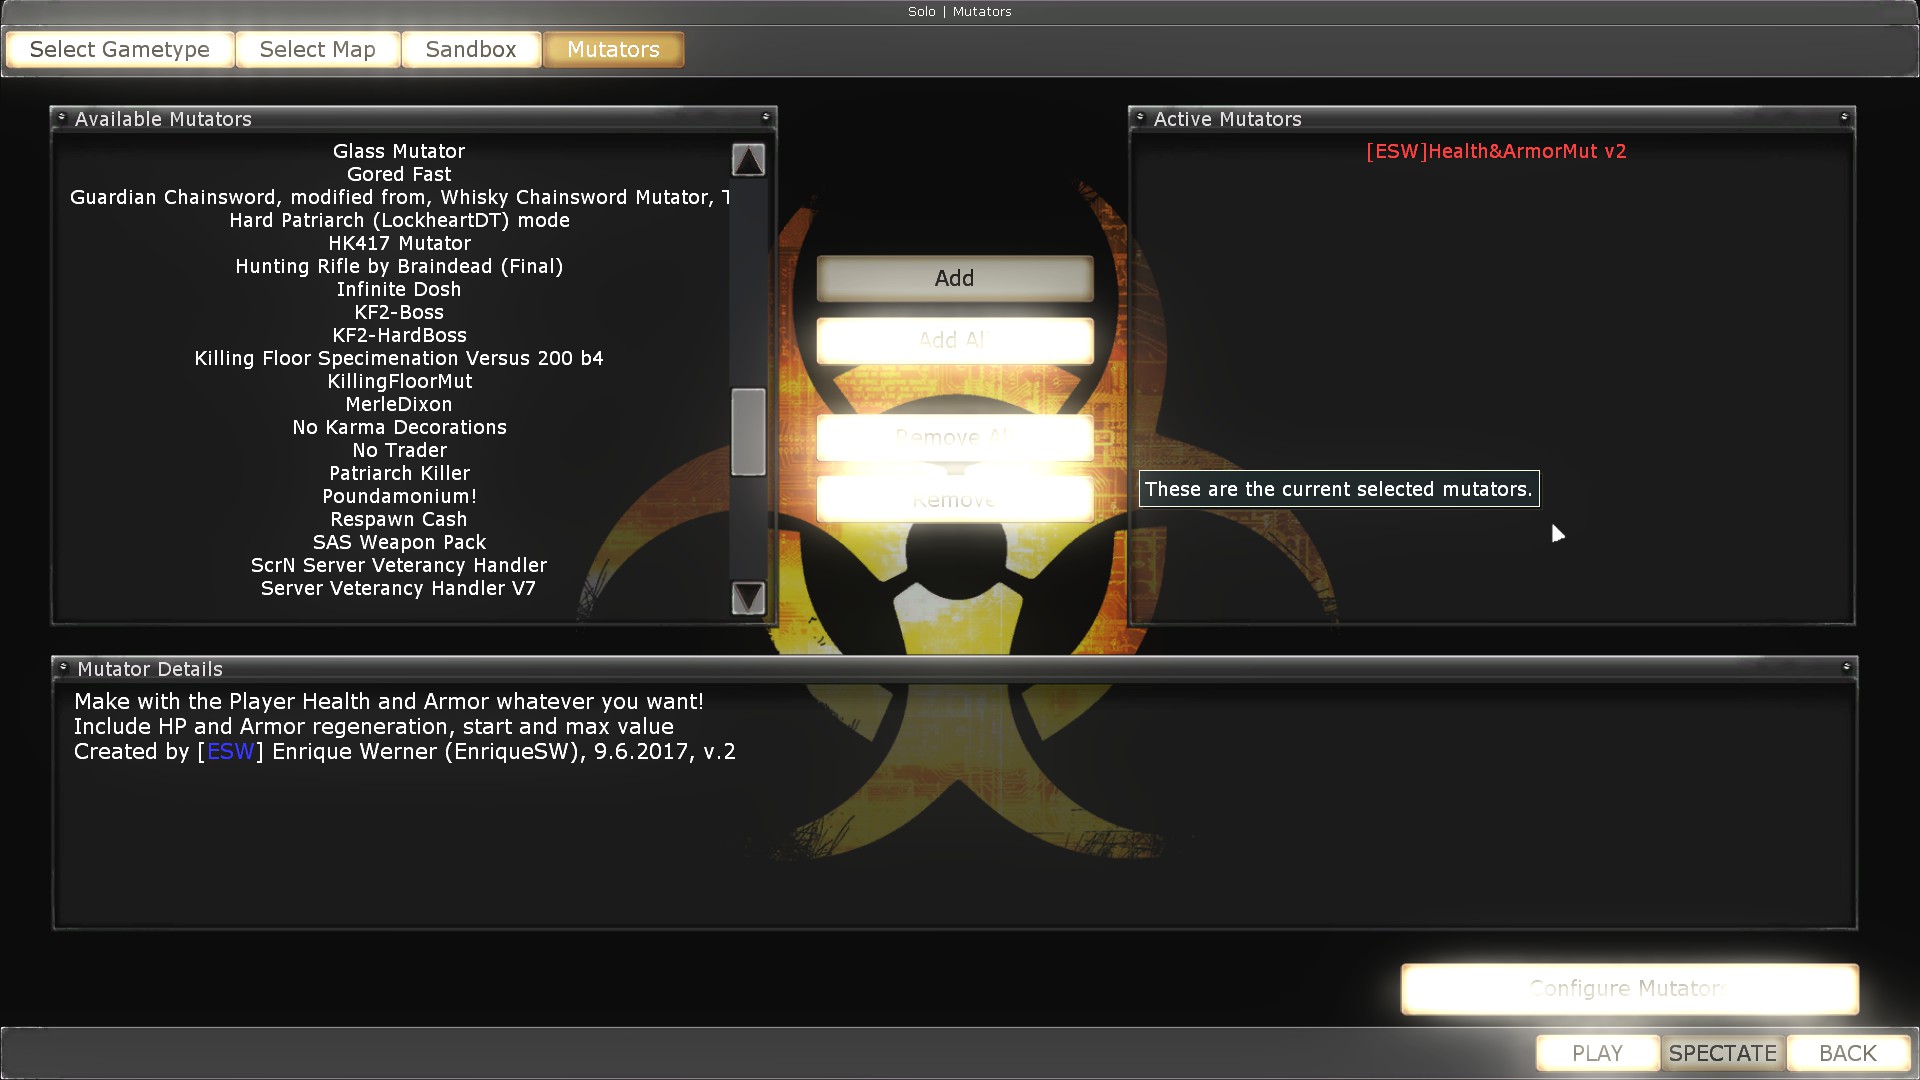Select the Poundamonium! mutator

399,496
